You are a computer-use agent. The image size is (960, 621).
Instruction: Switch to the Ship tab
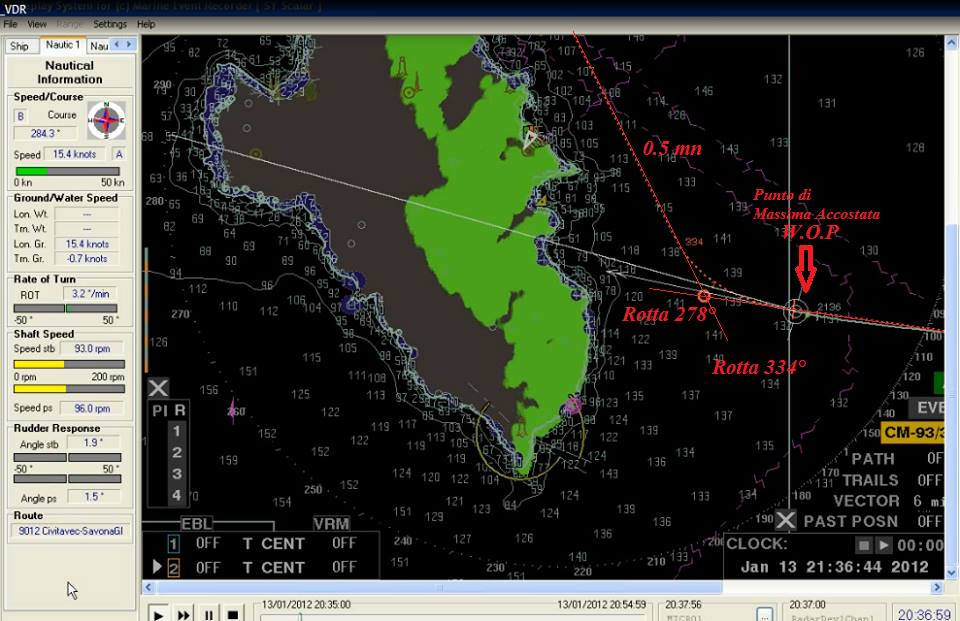point(19,45)
